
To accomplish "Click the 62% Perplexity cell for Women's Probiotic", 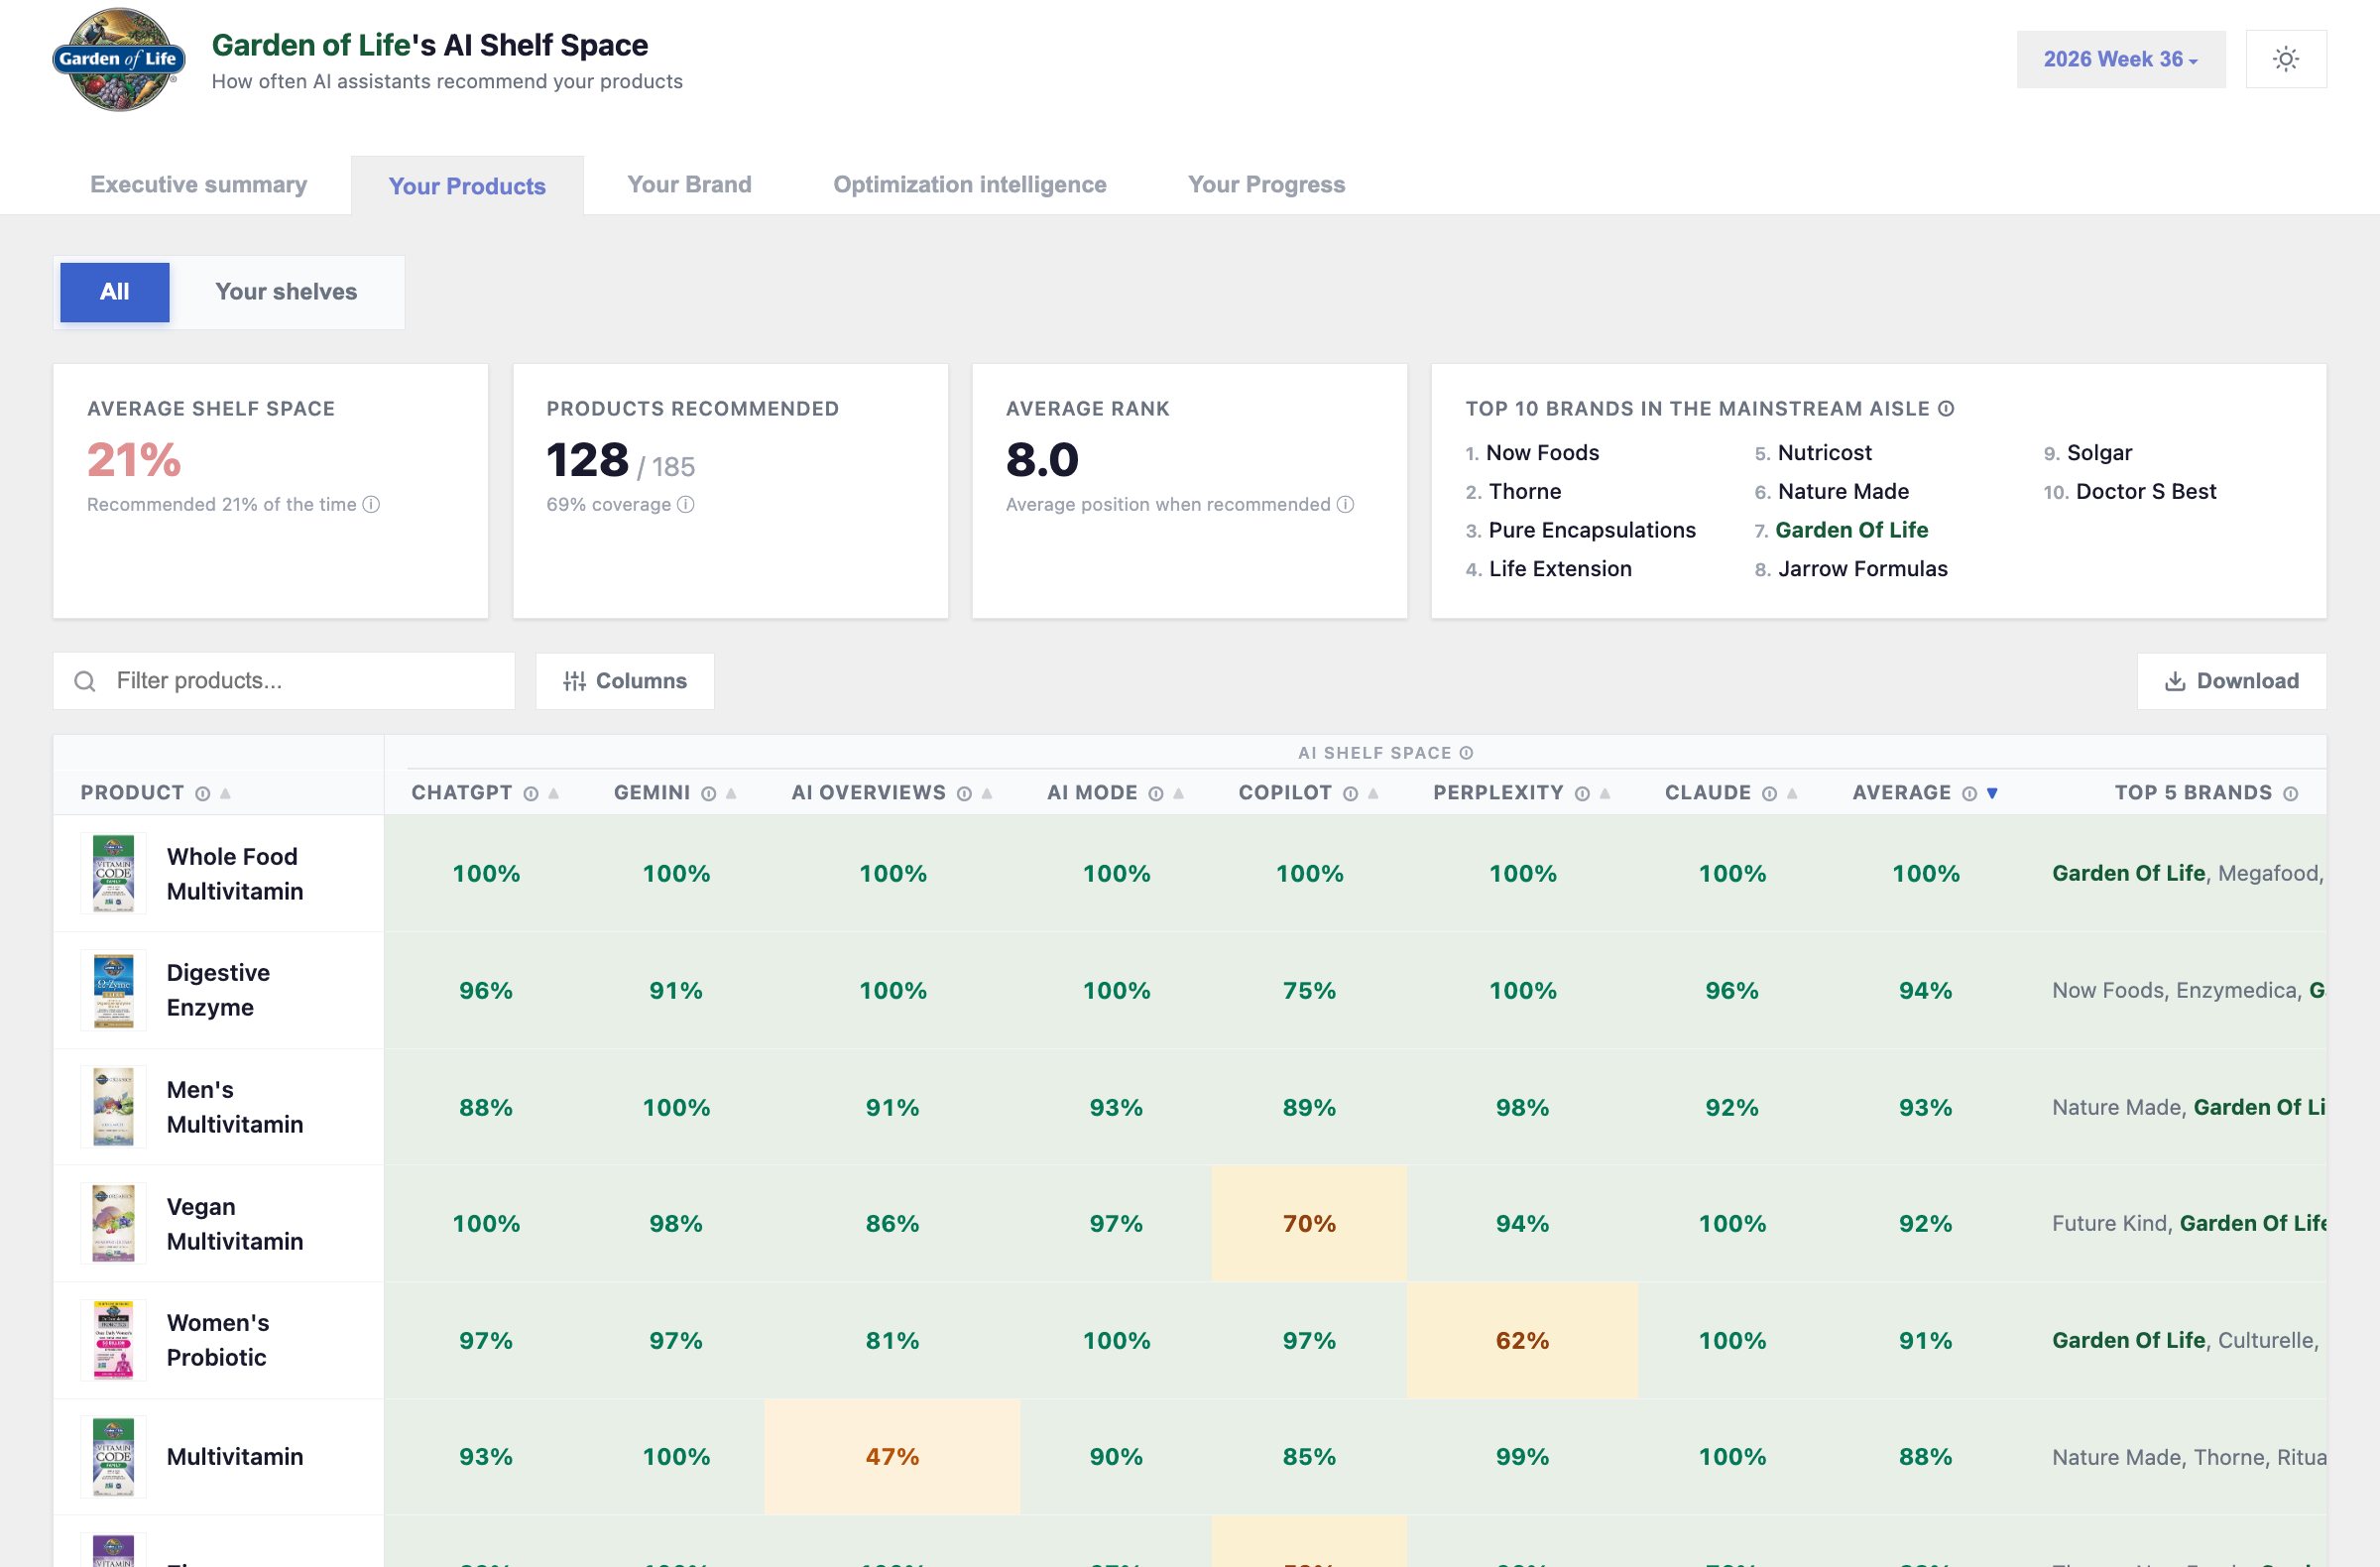I will [x=1522, y=1340].
